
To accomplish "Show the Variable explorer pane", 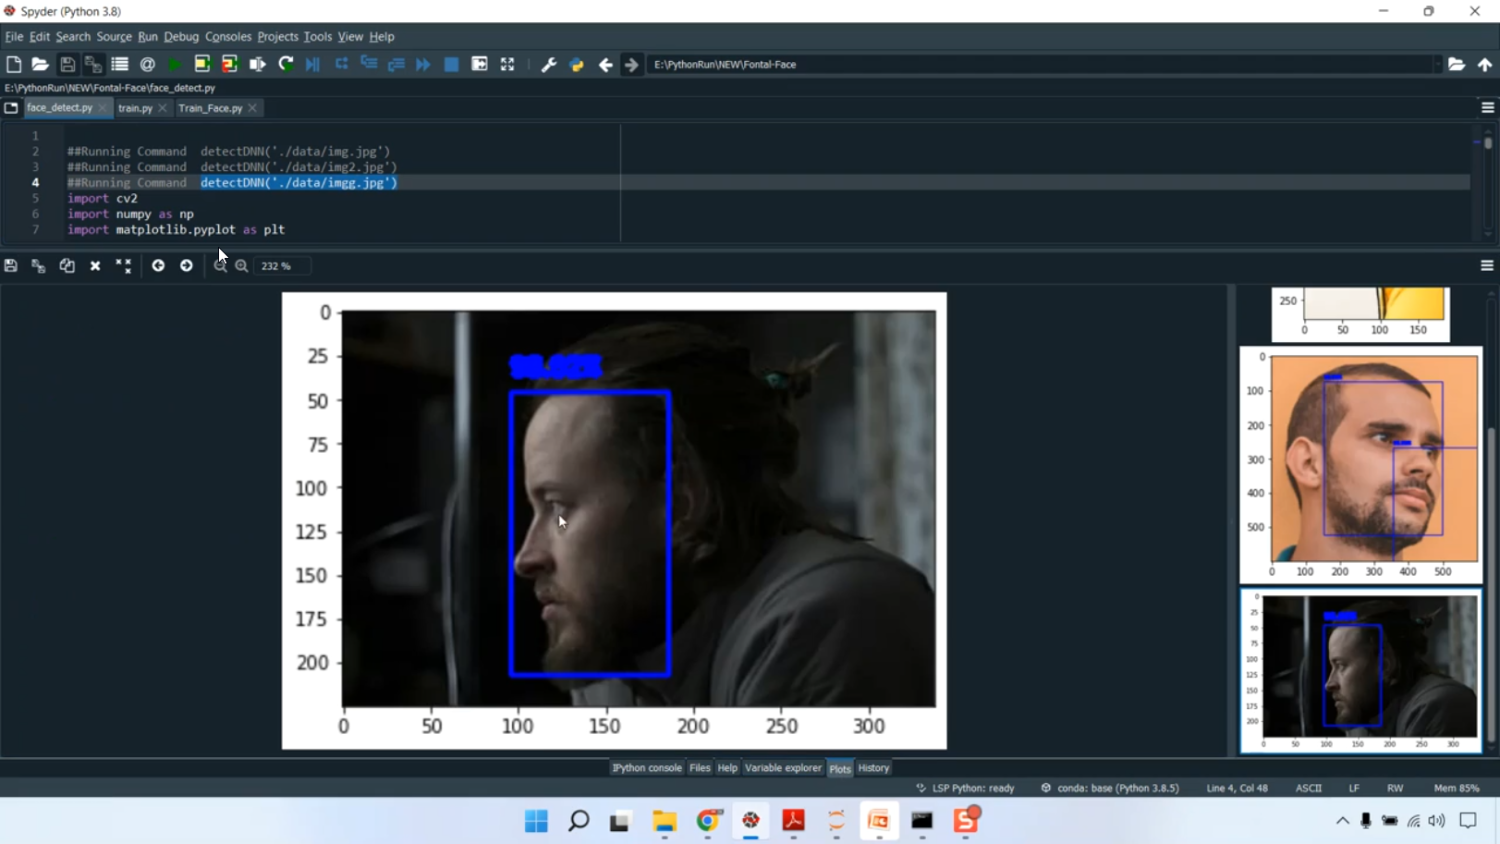I will (x=785, y=767).
